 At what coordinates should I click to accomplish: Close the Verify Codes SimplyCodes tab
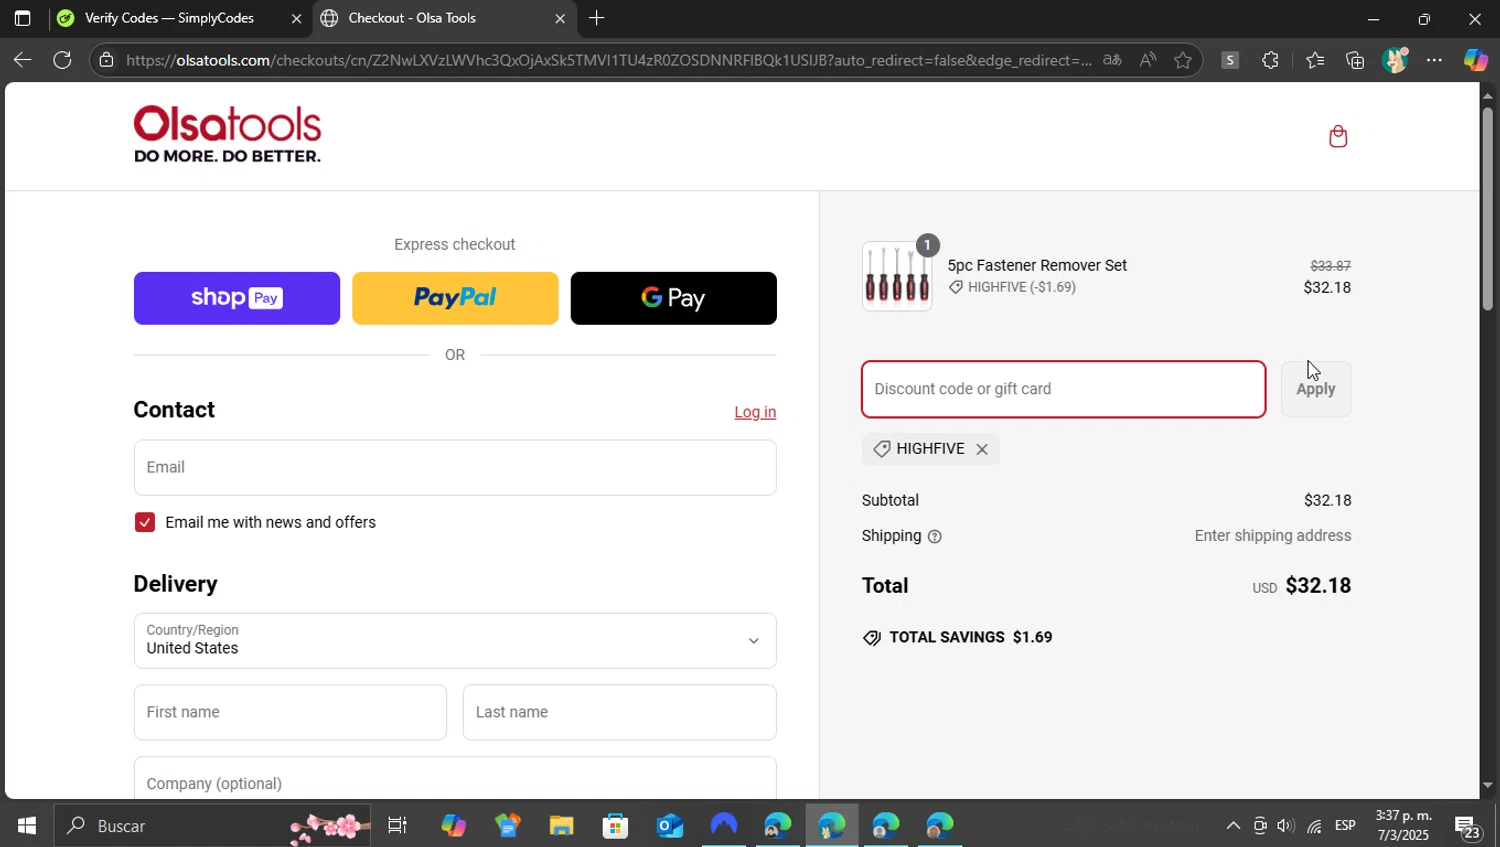point(296,18)
